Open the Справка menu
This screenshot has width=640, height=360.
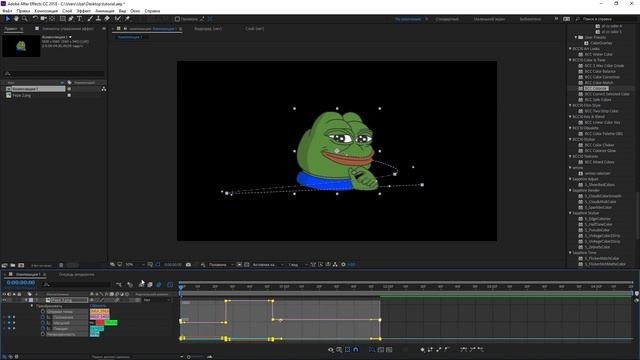pos(152,11)
